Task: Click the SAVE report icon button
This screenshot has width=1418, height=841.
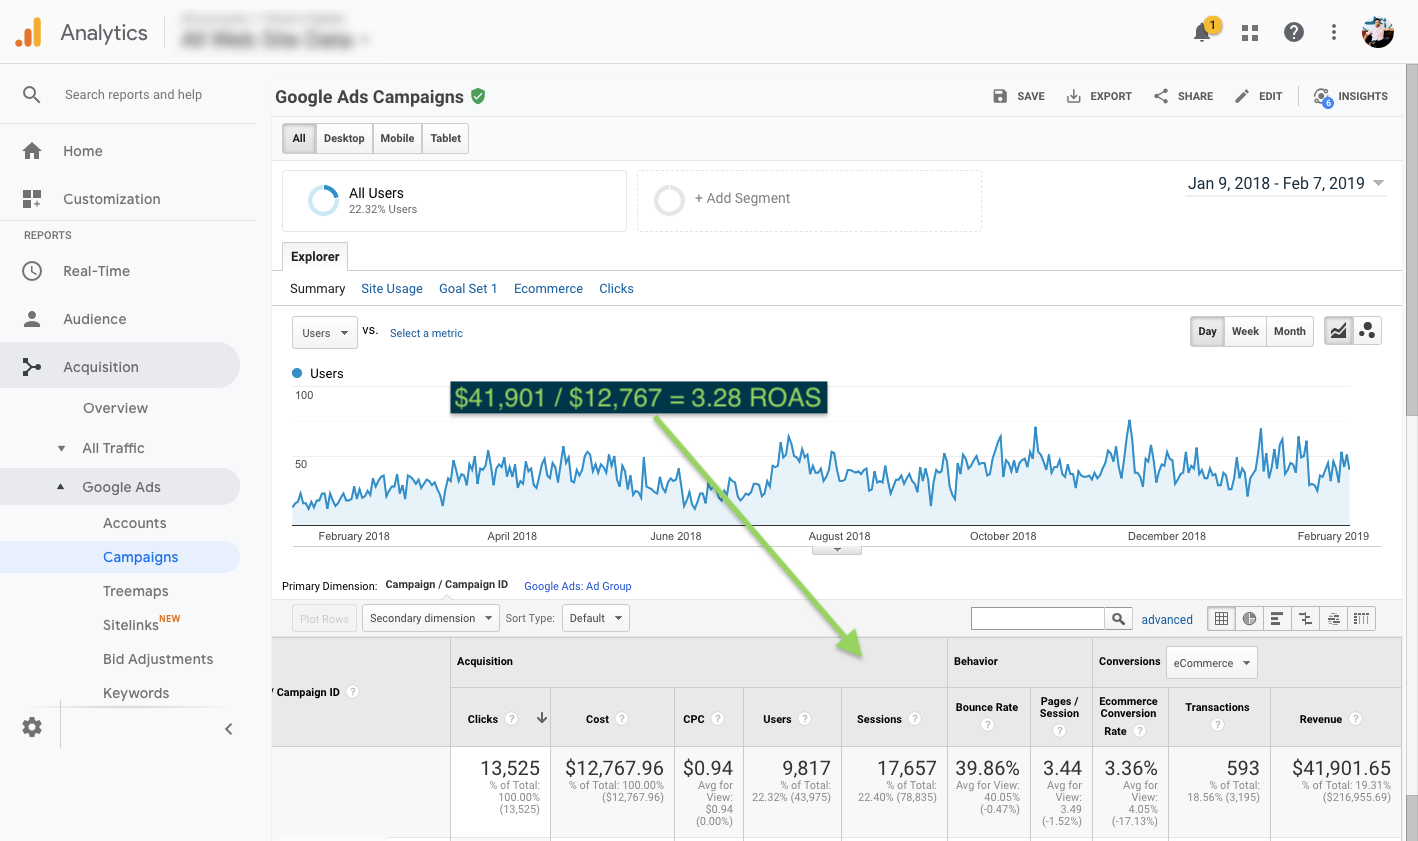Action: 1018,96
